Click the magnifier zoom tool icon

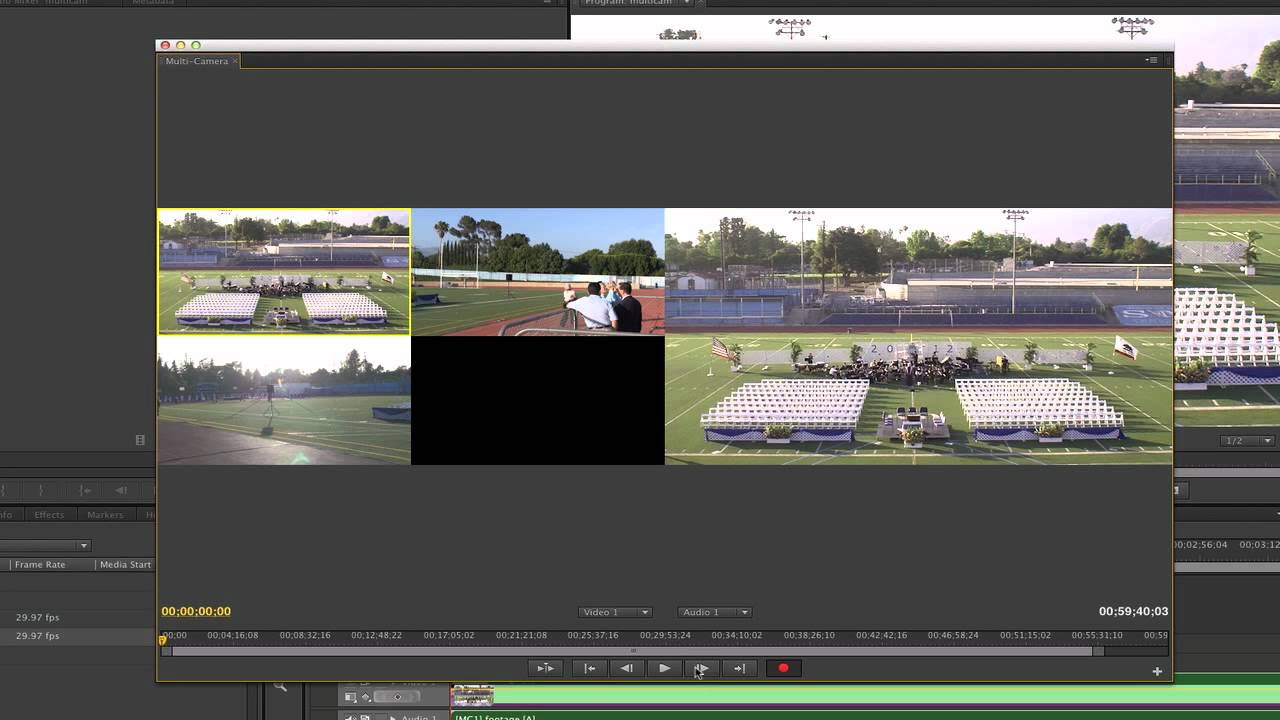281,686
